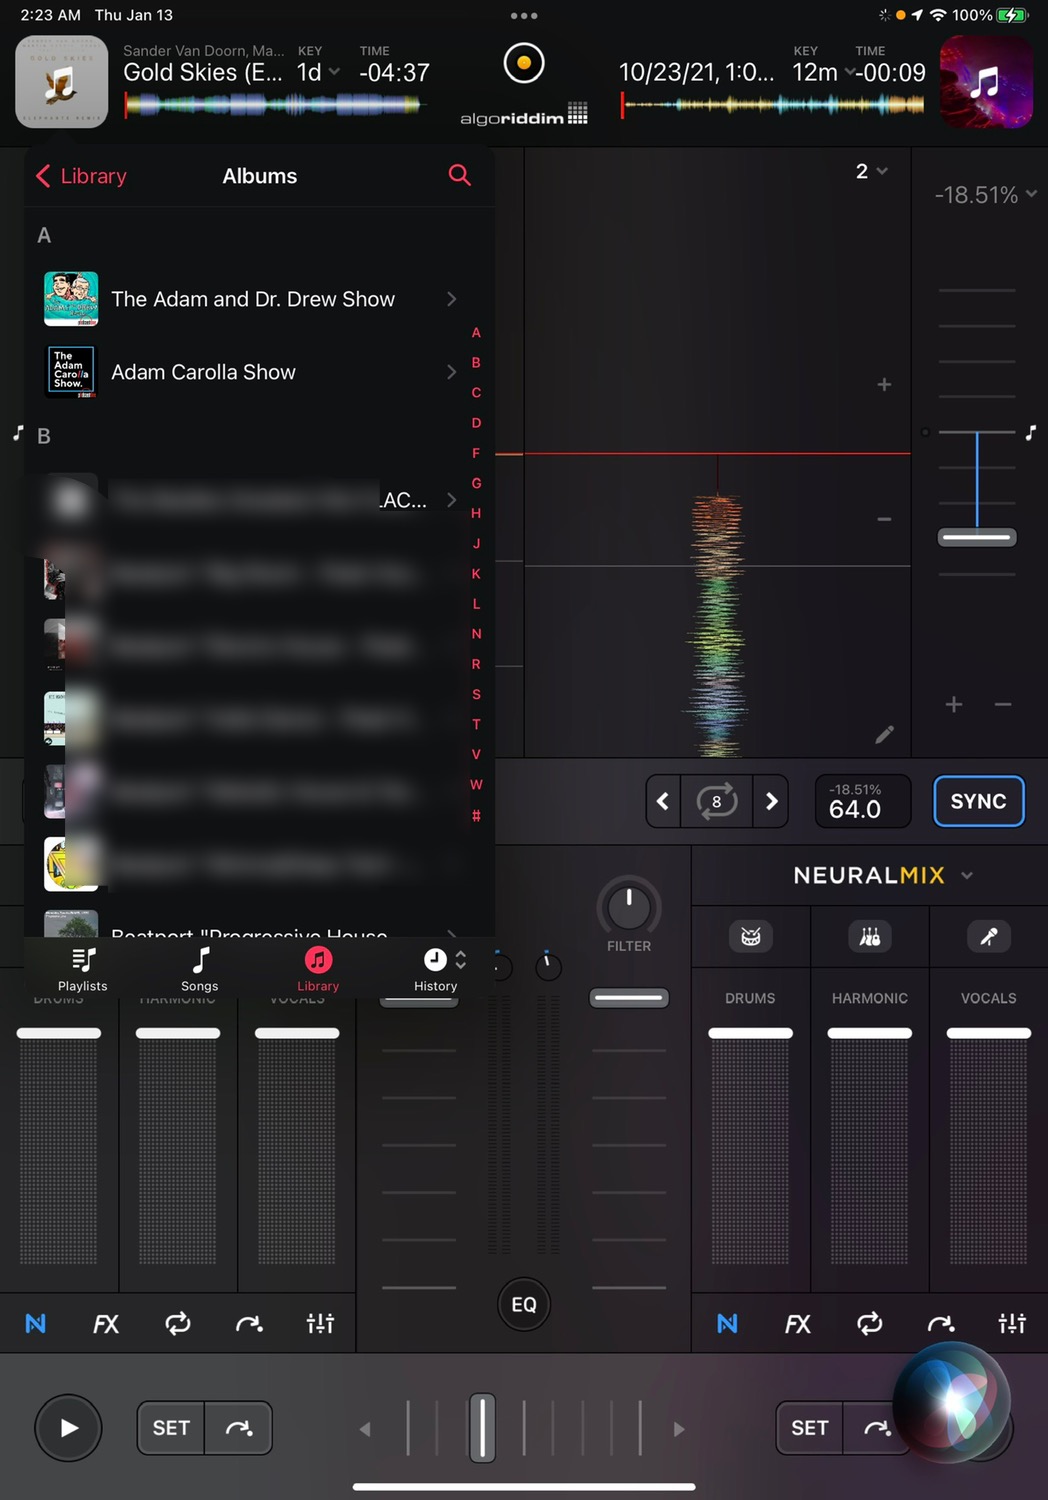Screen dimensions: 1048x1500
Task: Play the left deck
Action: click(x=68, y=1428)
